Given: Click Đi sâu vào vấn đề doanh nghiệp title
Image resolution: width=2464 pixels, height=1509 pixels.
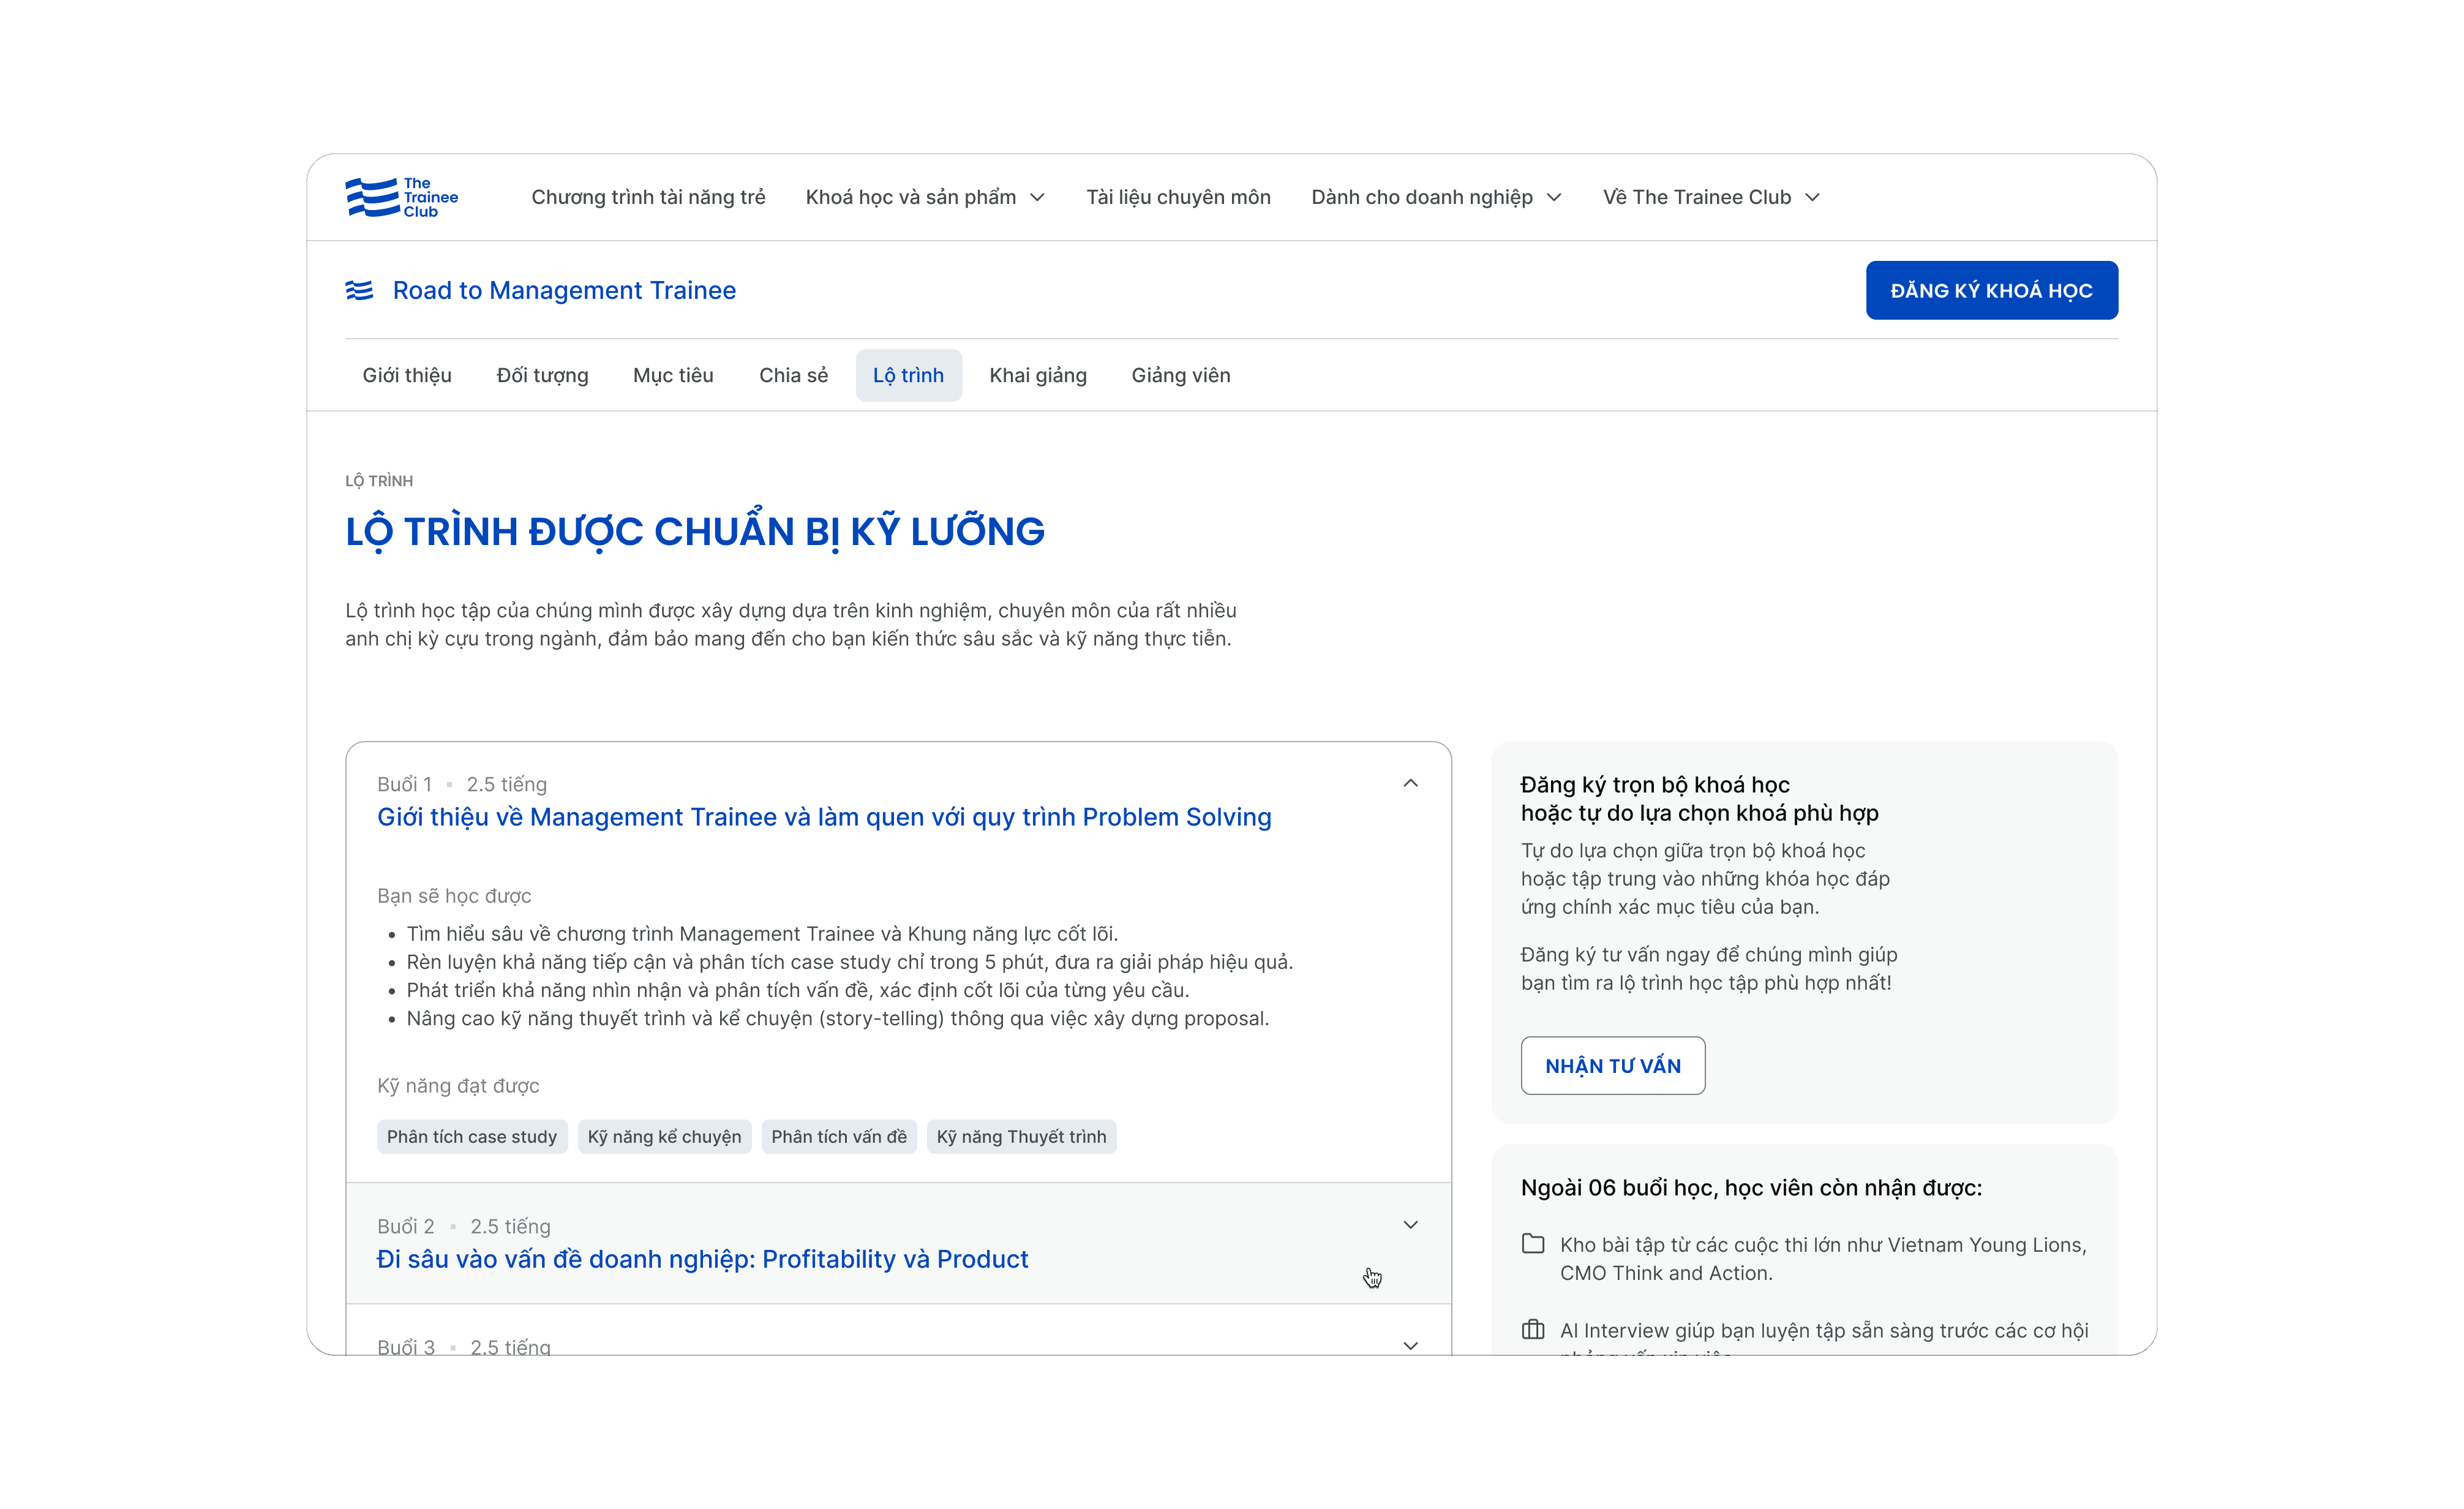Looking at the screenshot, I should click(702, 1259).
